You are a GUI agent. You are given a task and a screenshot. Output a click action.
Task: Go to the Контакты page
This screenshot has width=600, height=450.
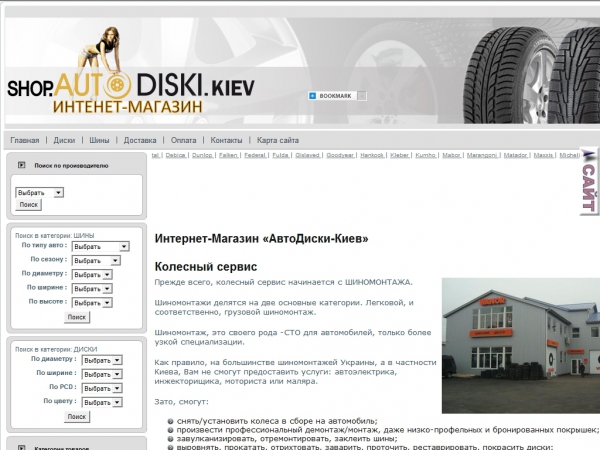(x=226, y=140)
